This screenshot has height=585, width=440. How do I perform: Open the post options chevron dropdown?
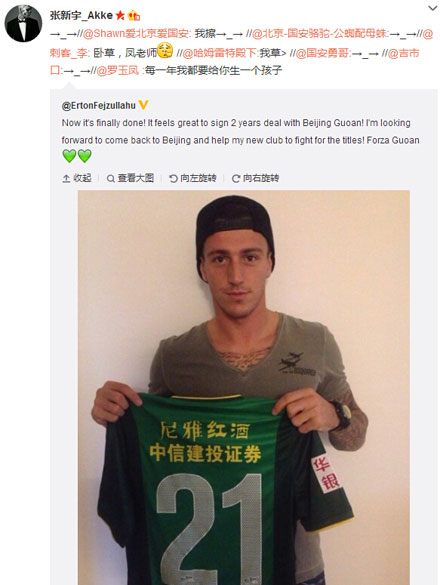(x=432, y=8)
